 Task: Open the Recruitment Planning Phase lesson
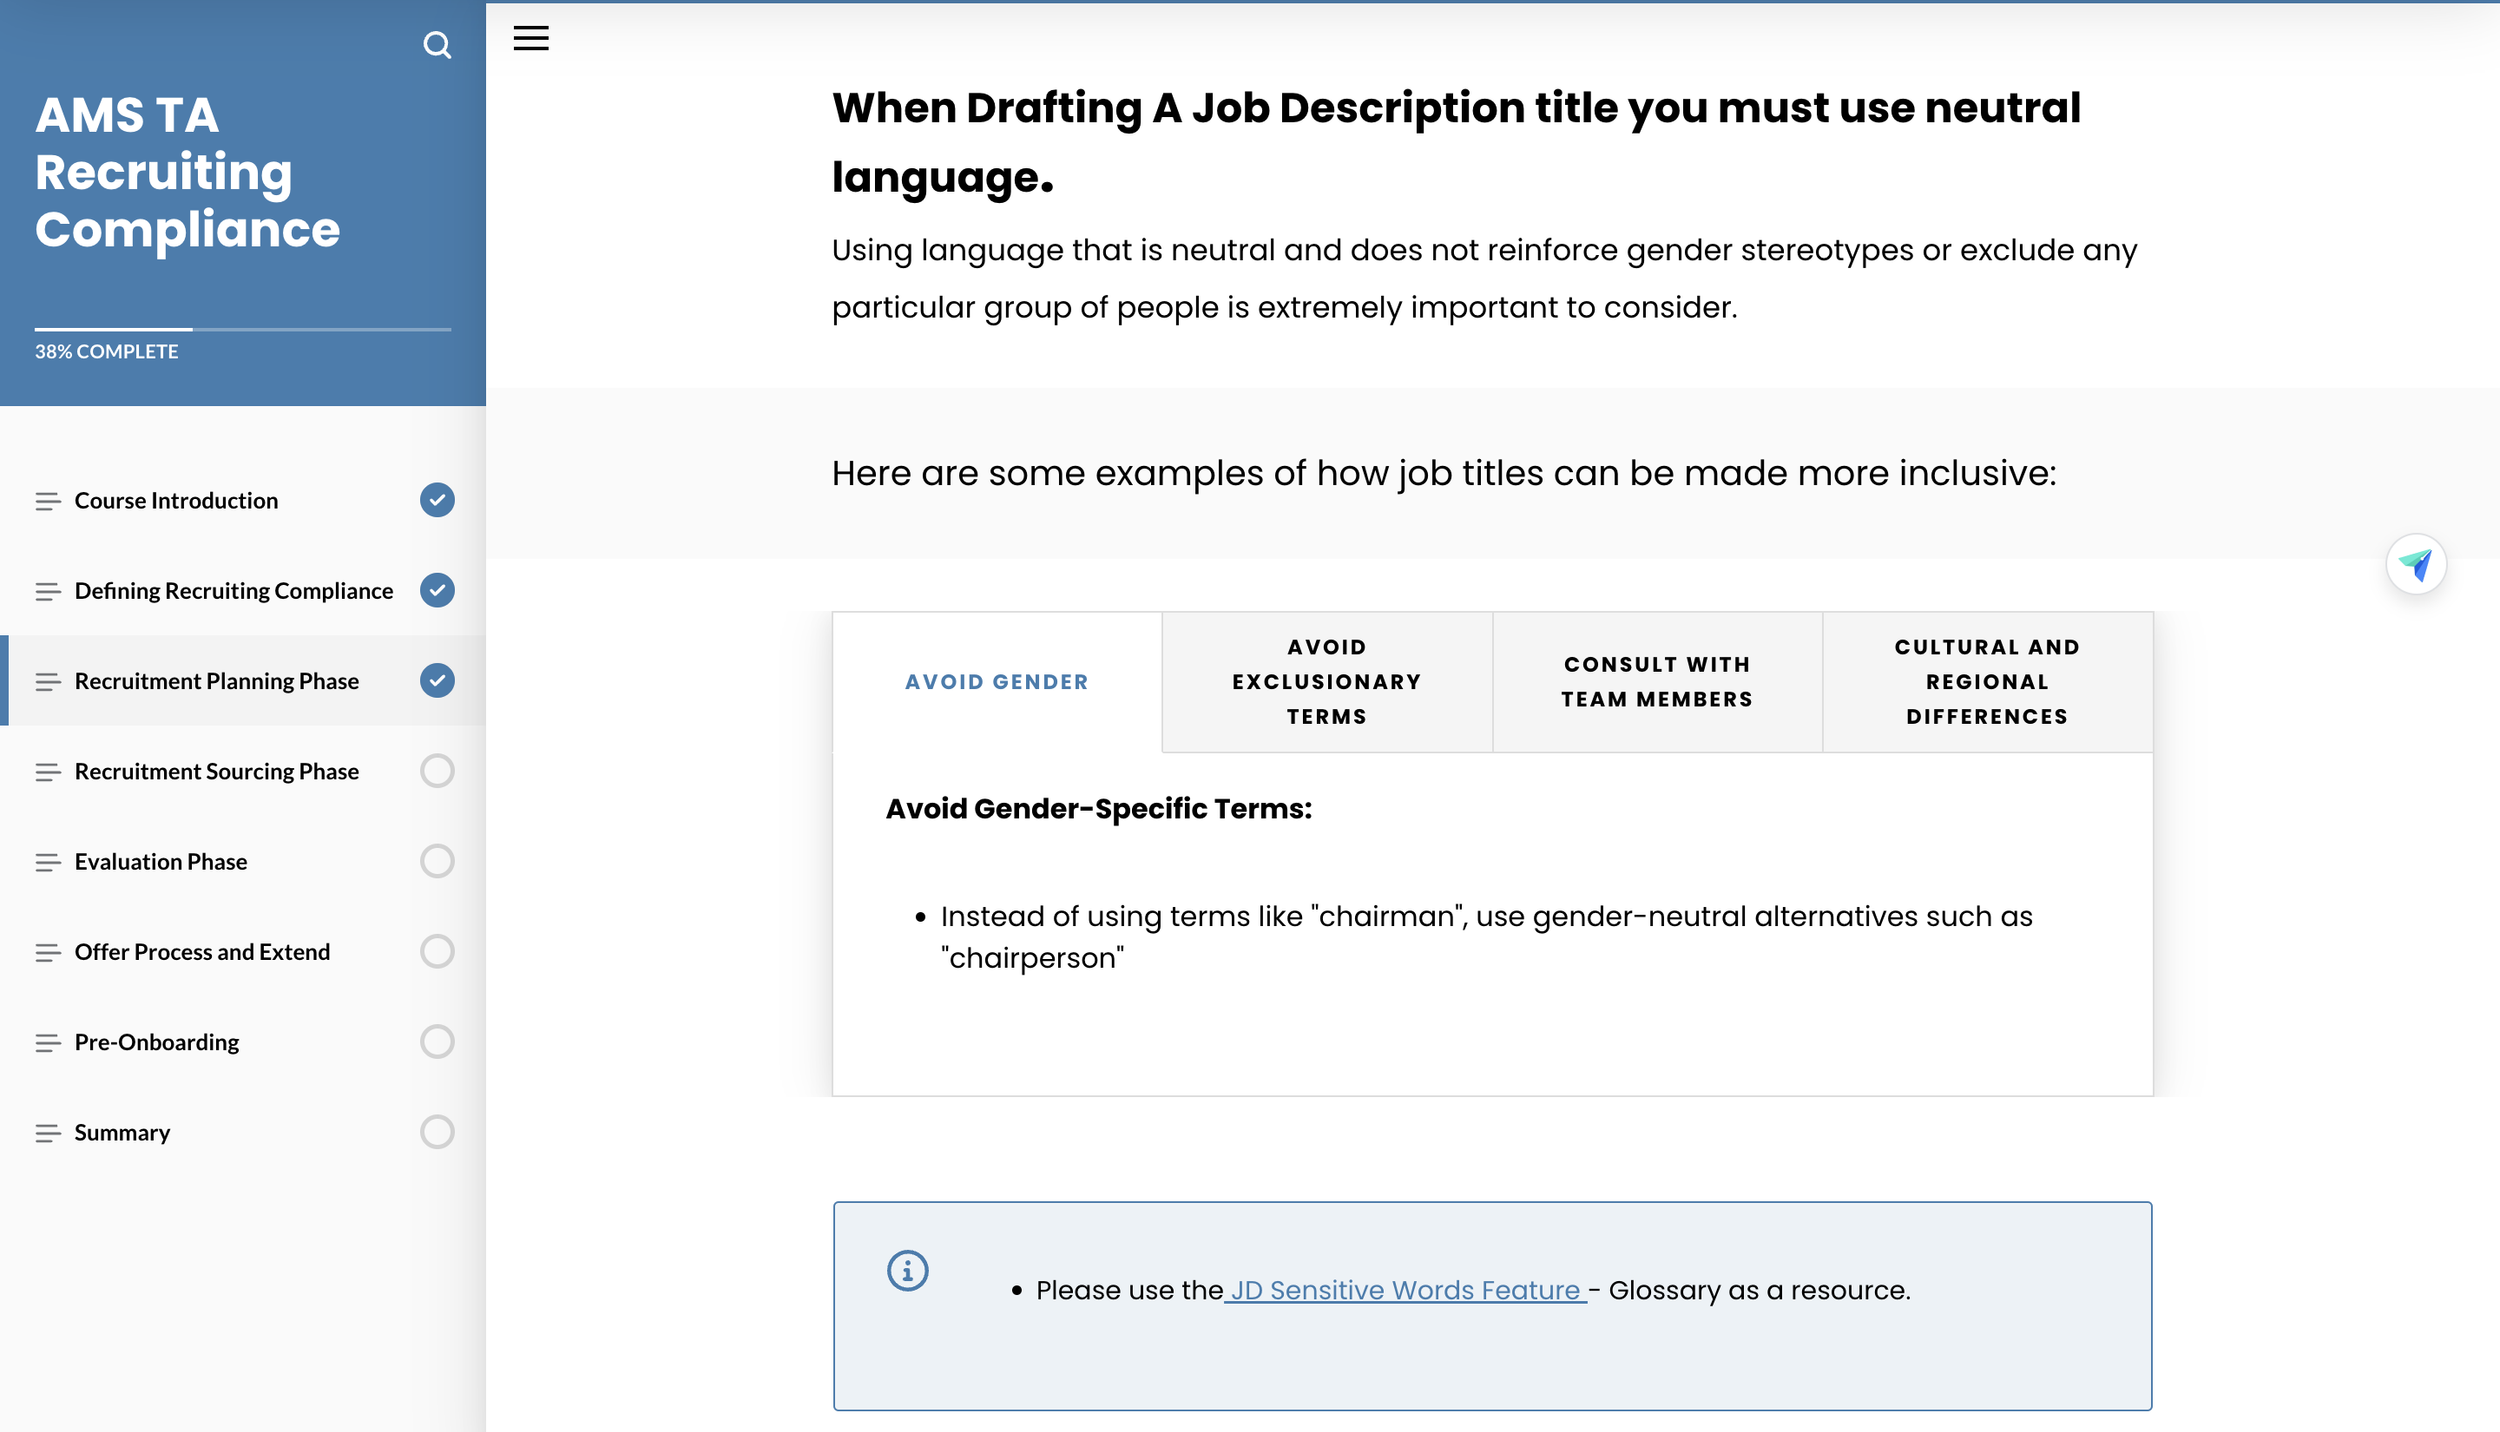pyautogui.click(x=216, y=681)
